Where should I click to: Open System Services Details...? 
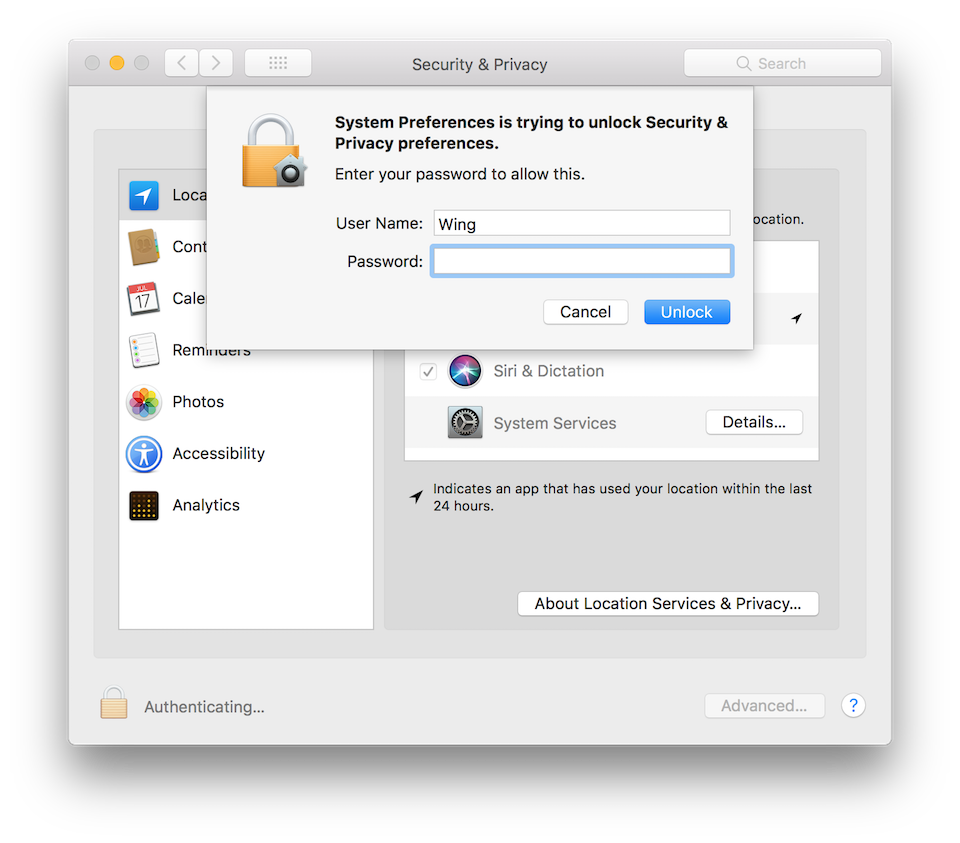(x=754, y=422)
